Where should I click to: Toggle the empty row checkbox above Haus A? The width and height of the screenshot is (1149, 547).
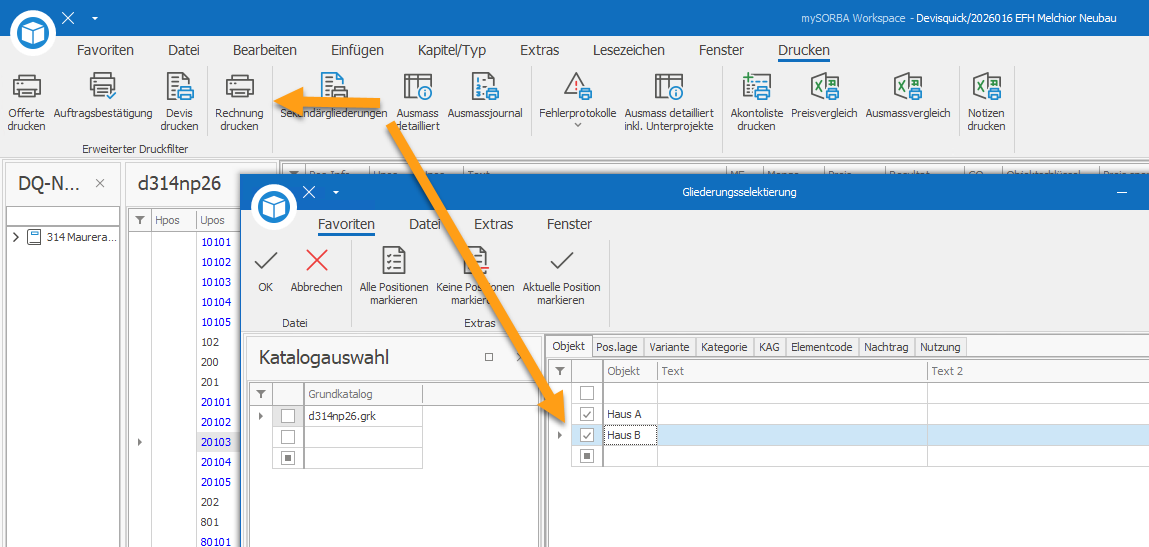pos(587,393)
